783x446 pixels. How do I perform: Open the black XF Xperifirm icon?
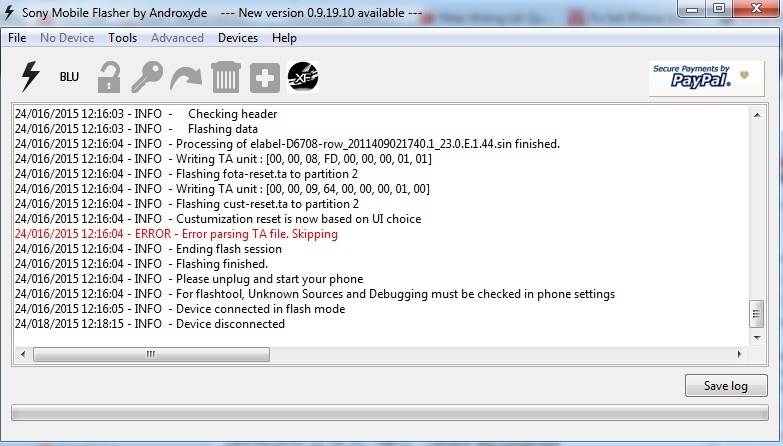(303, 77)
